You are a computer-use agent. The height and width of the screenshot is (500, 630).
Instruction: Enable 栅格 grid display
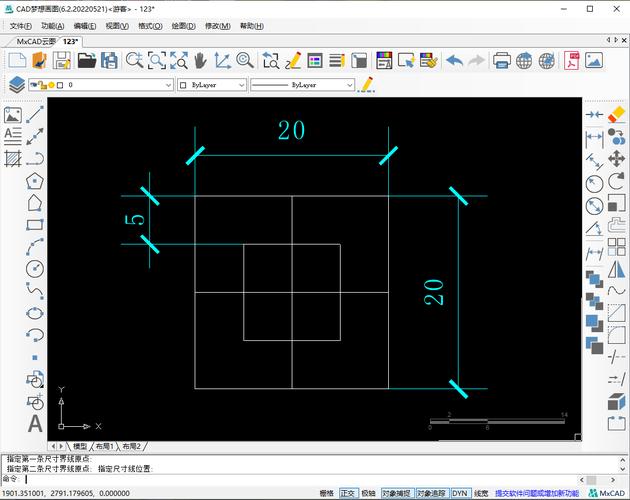327,493
